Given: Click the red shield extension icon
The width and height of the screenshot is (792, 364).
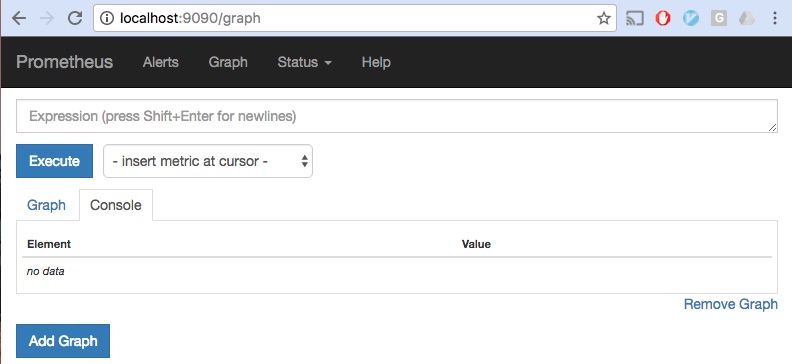Looking at the screenshot, I should [663, 19].
